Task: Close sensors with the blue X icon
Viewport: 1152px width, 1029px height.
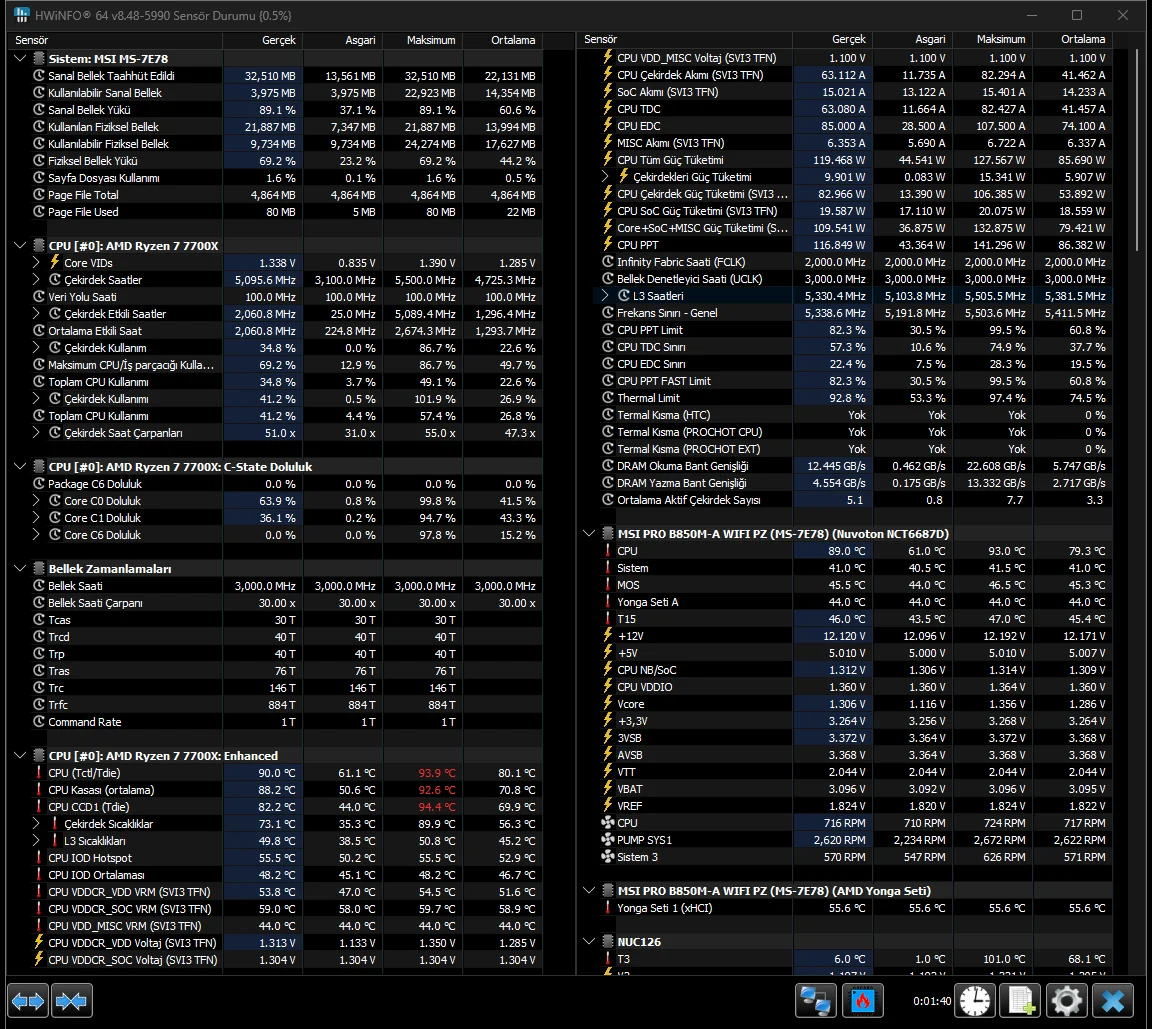Action: pyautogui.click(x=1113, y=1000)
